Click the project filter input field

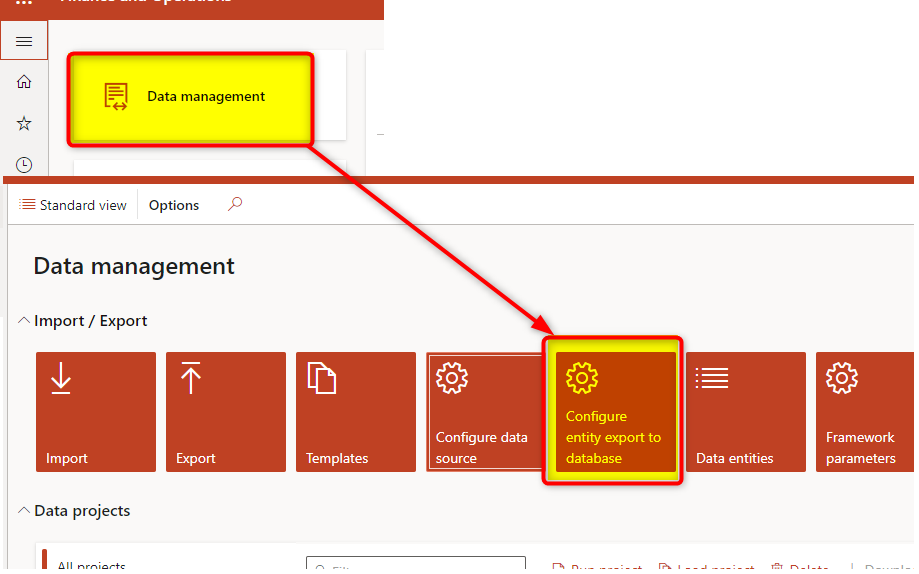click(x=416, y=564)
